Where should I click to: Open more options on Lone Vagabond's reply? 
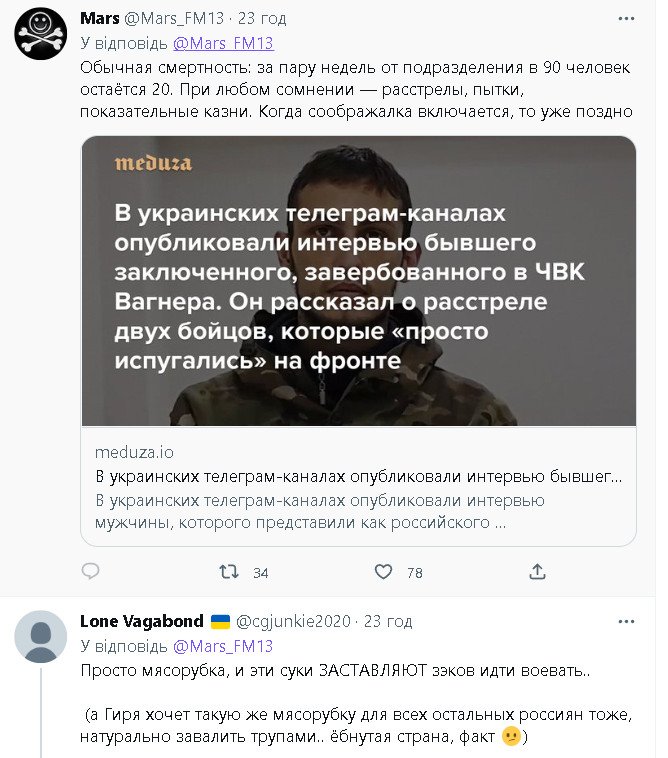coord(627,621)
